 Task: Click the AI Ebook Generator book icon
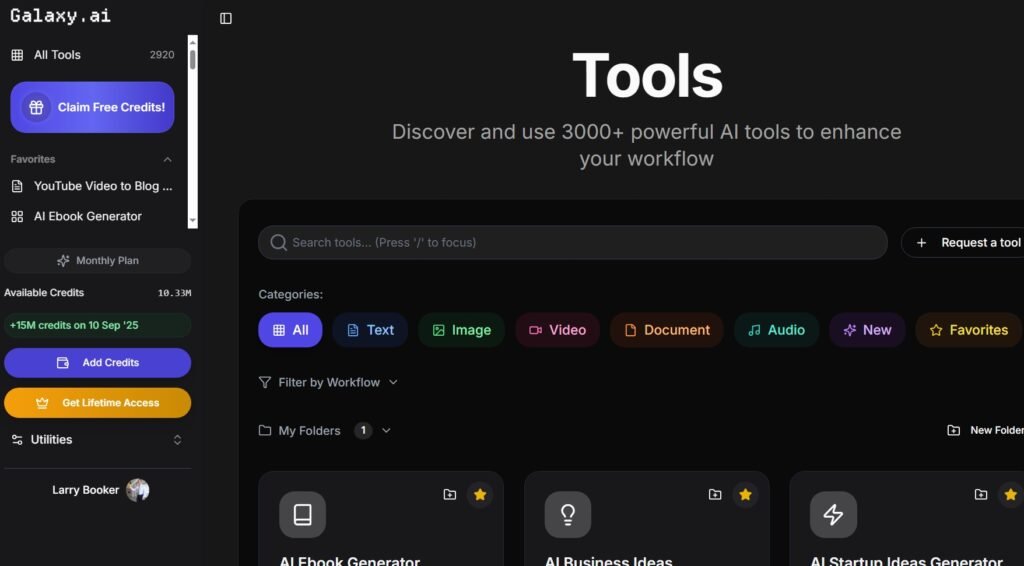(302, 514)
